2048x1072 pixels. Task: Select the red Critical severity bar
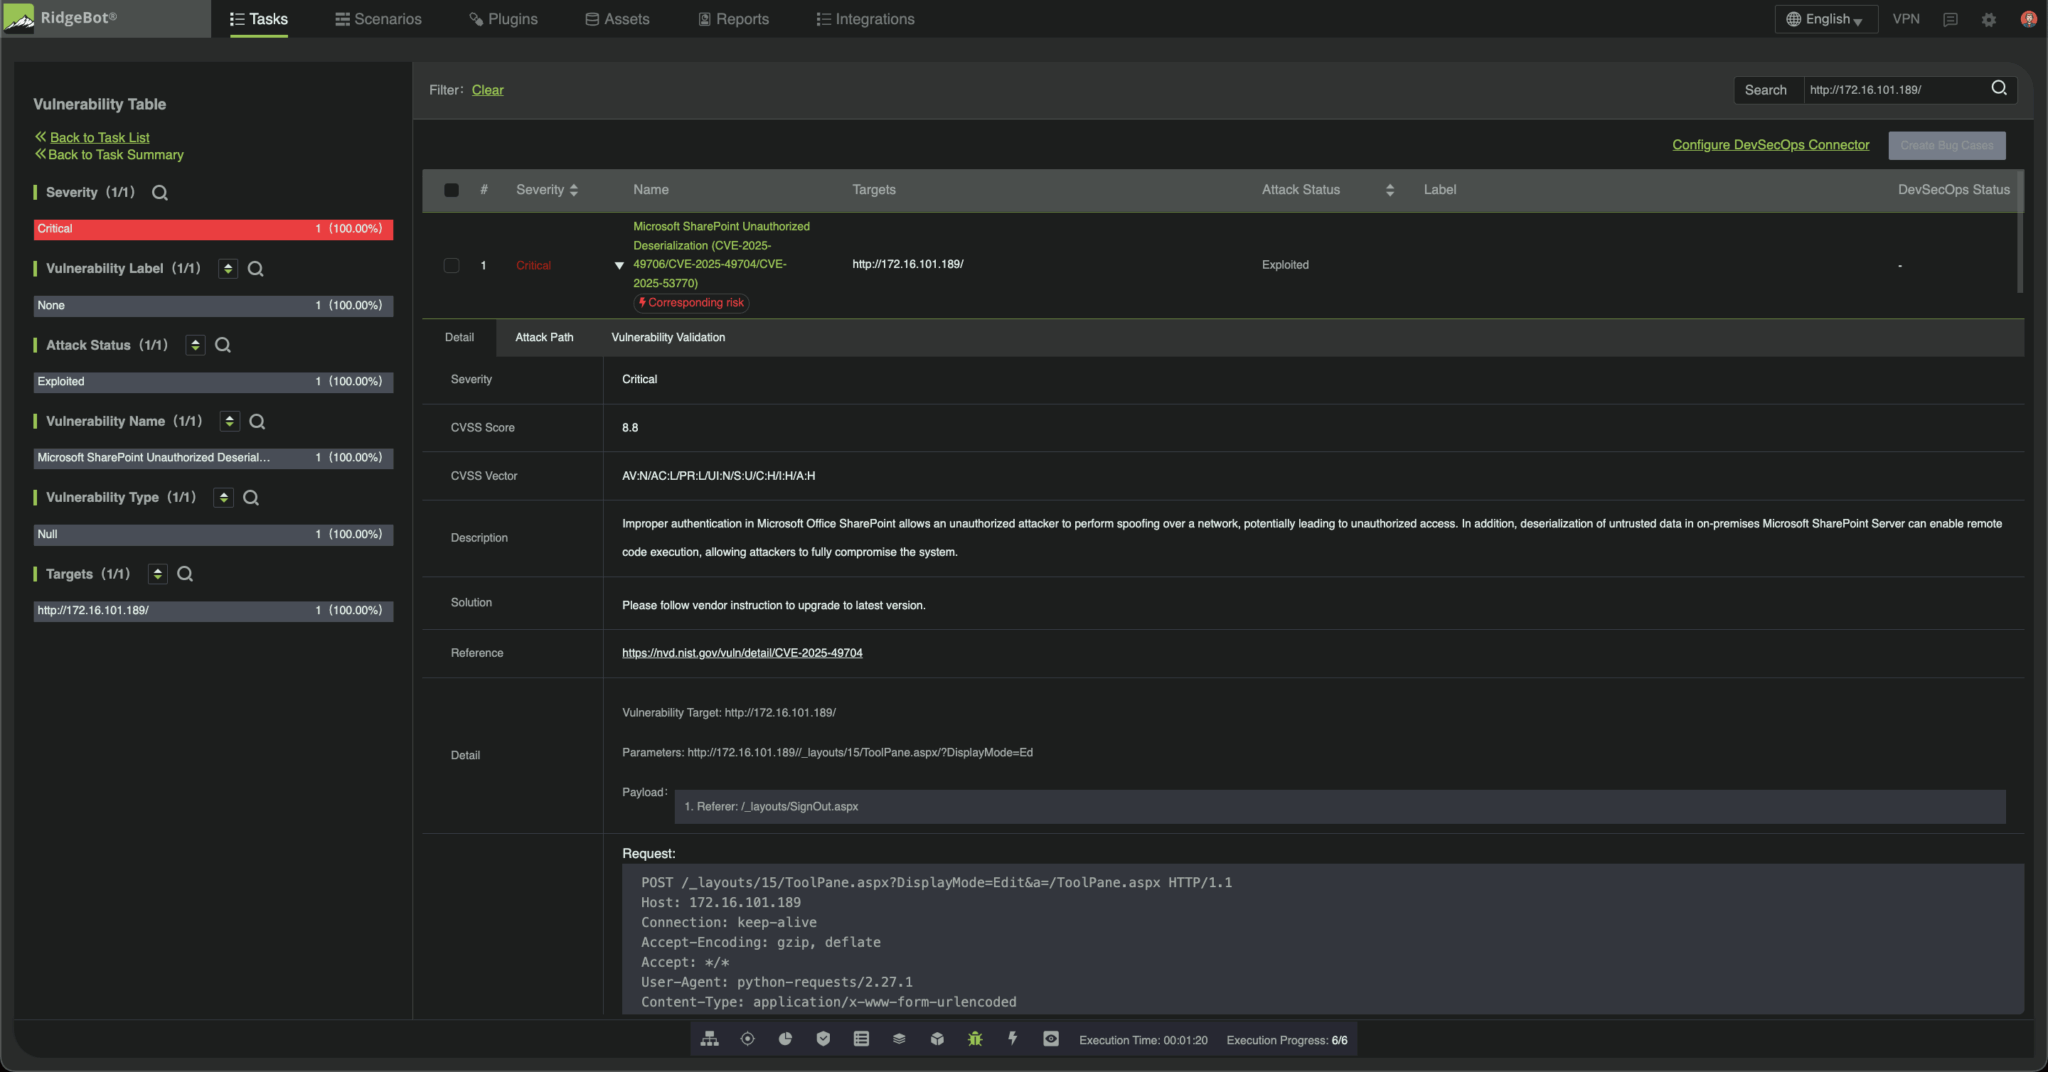(x=213, y=229)
